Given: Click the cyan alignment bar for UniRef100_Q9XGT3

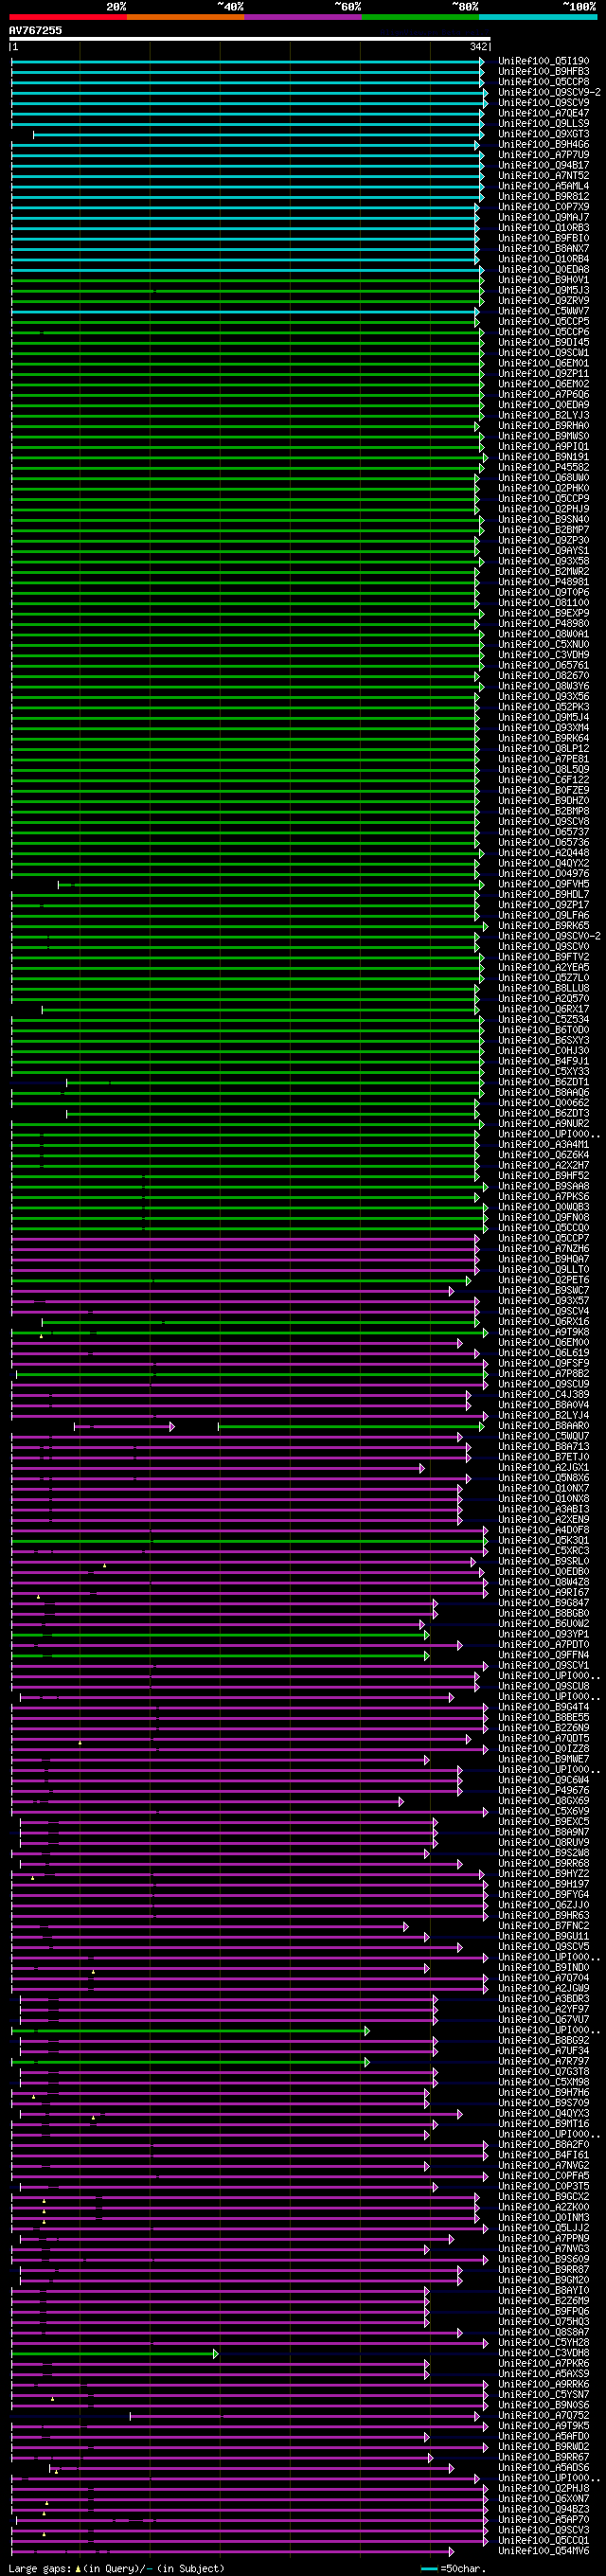Looking at the screenshot, I should (258, 134).
